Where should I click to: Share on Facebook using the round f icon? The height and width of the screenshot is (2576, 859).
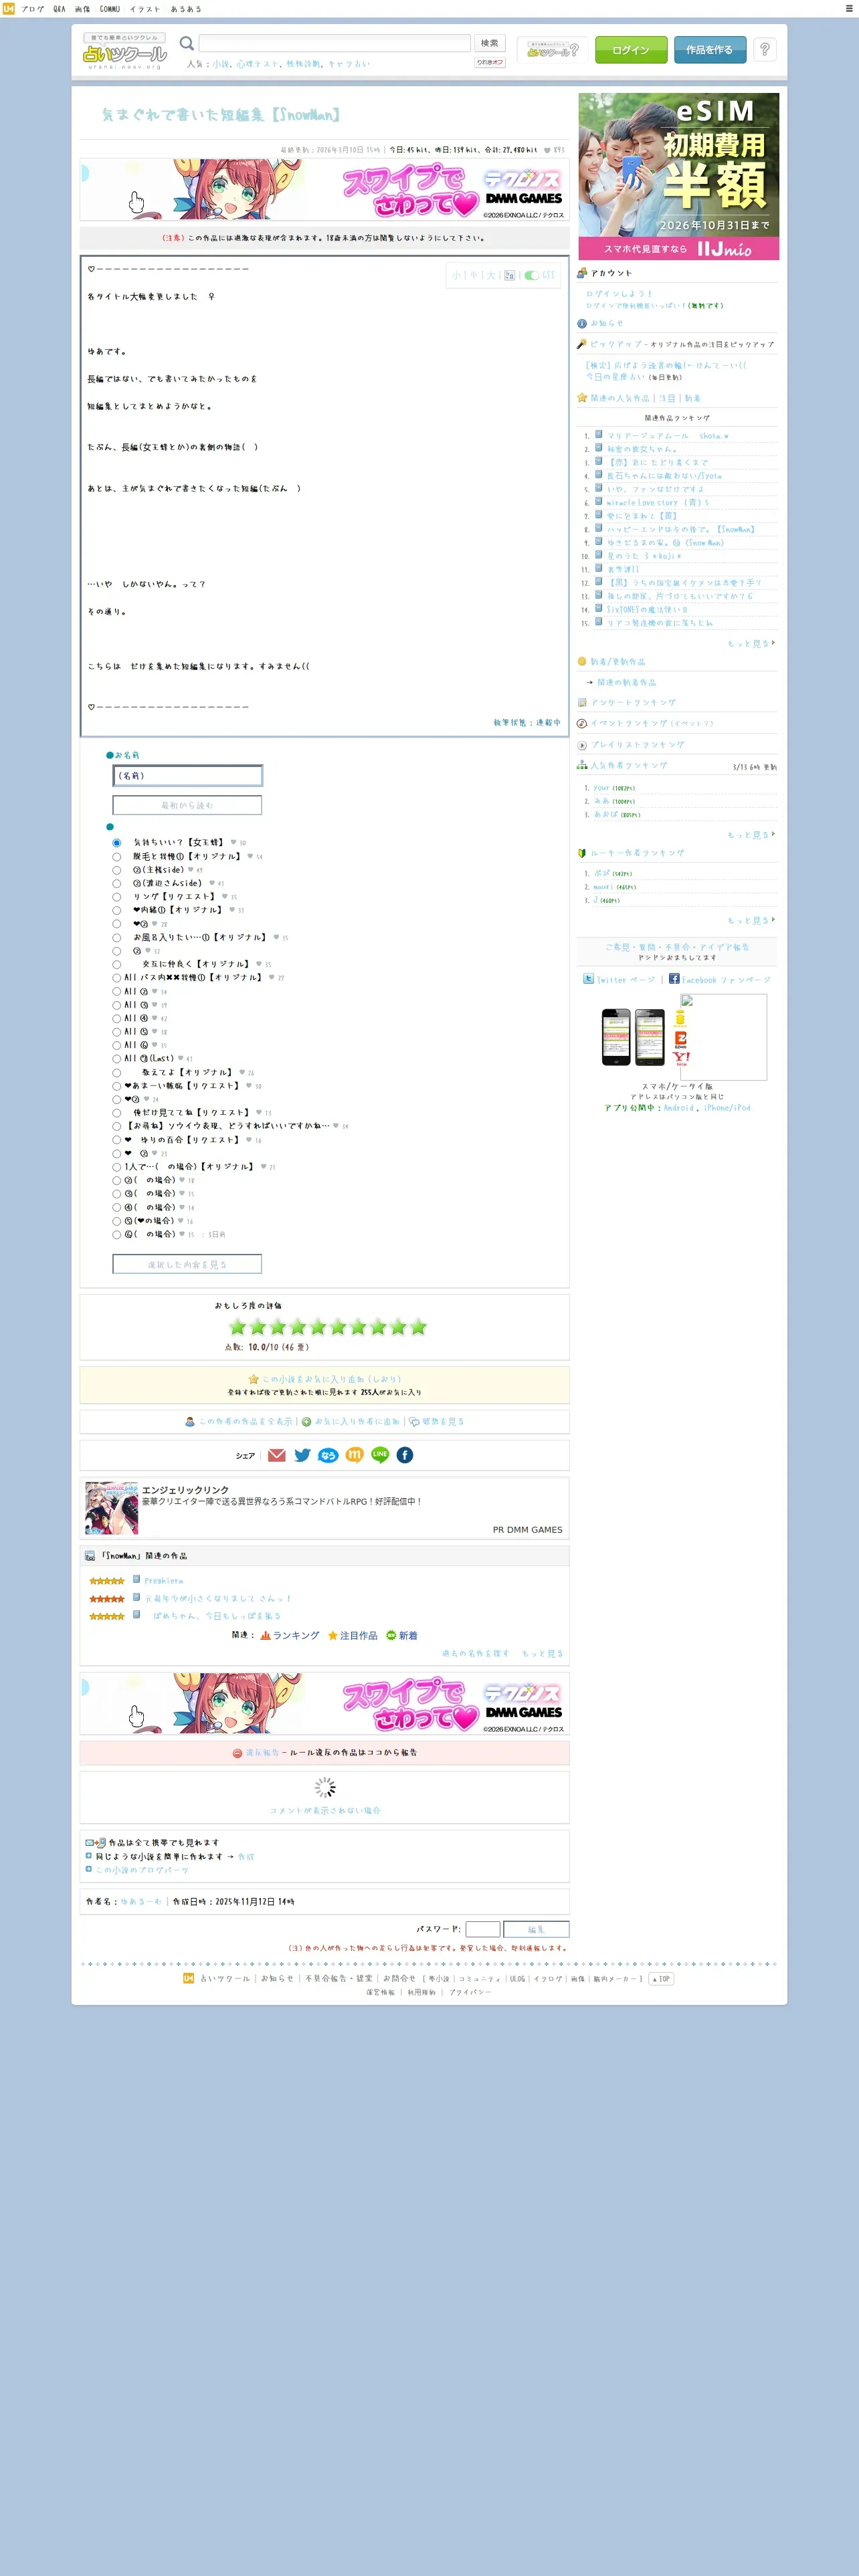[x=405, y=1455]
